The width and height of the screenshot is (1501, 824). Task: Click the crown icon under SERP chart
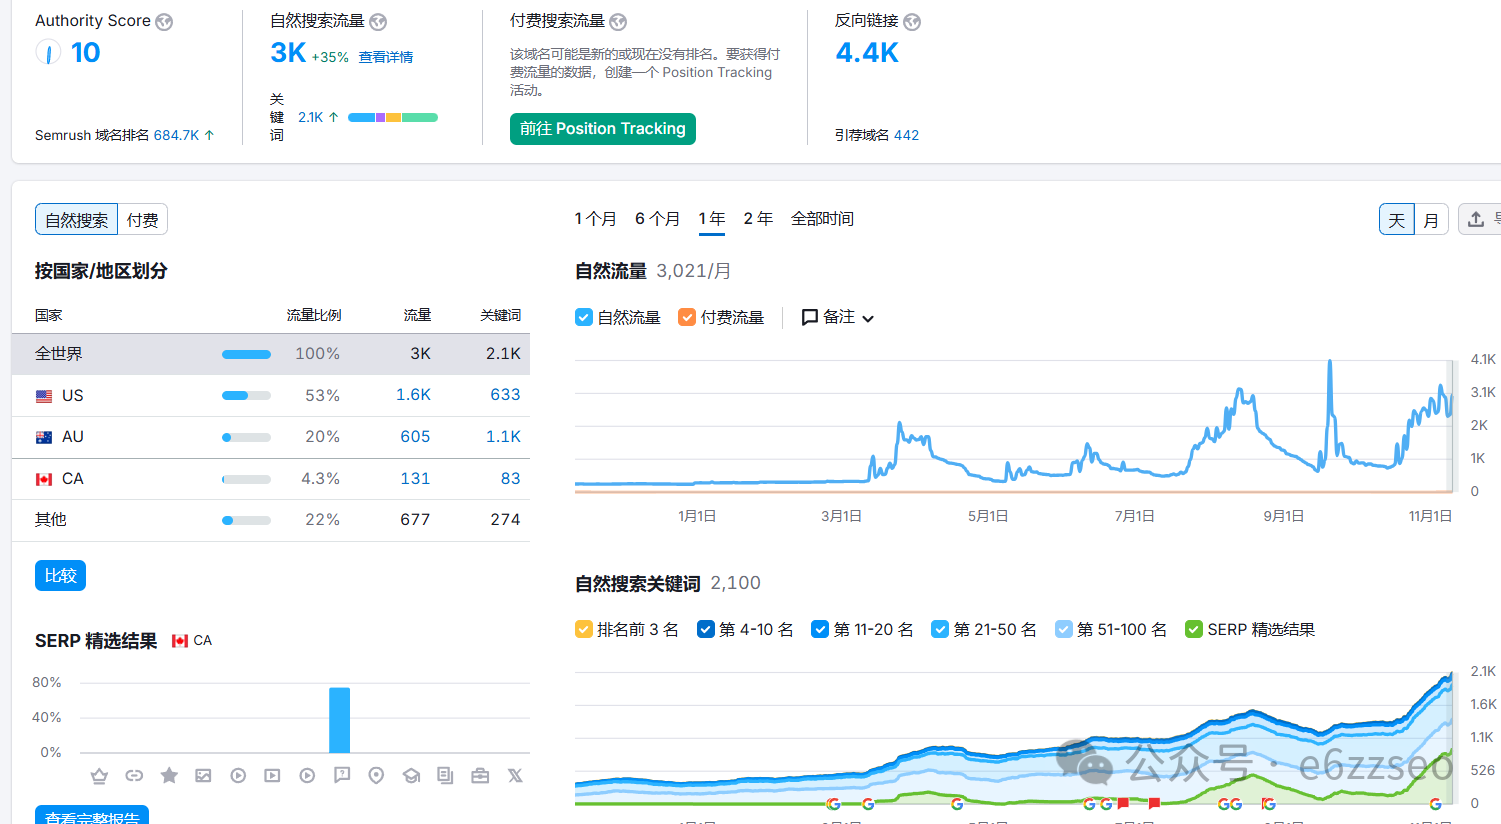click(x=99, y=776)
